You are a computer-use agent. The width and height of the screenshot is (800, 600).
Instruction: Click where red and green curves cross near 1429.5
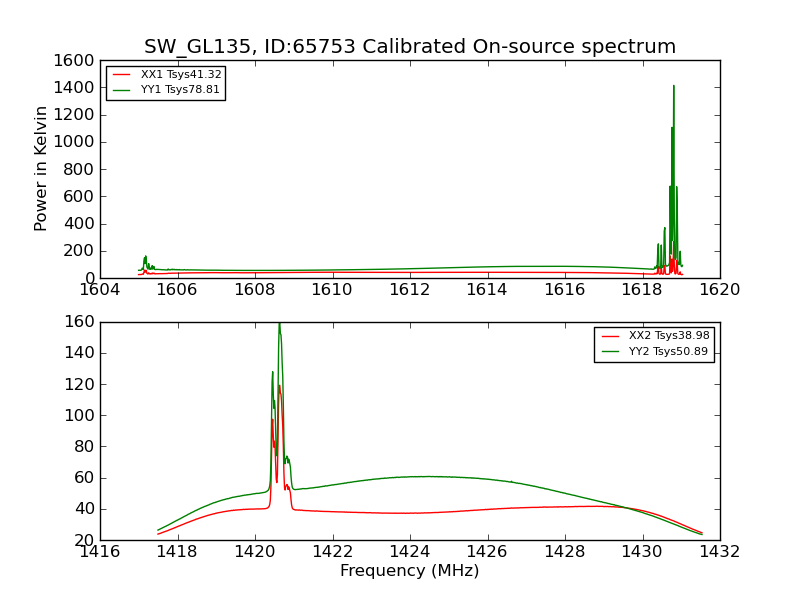pos(623,507)
